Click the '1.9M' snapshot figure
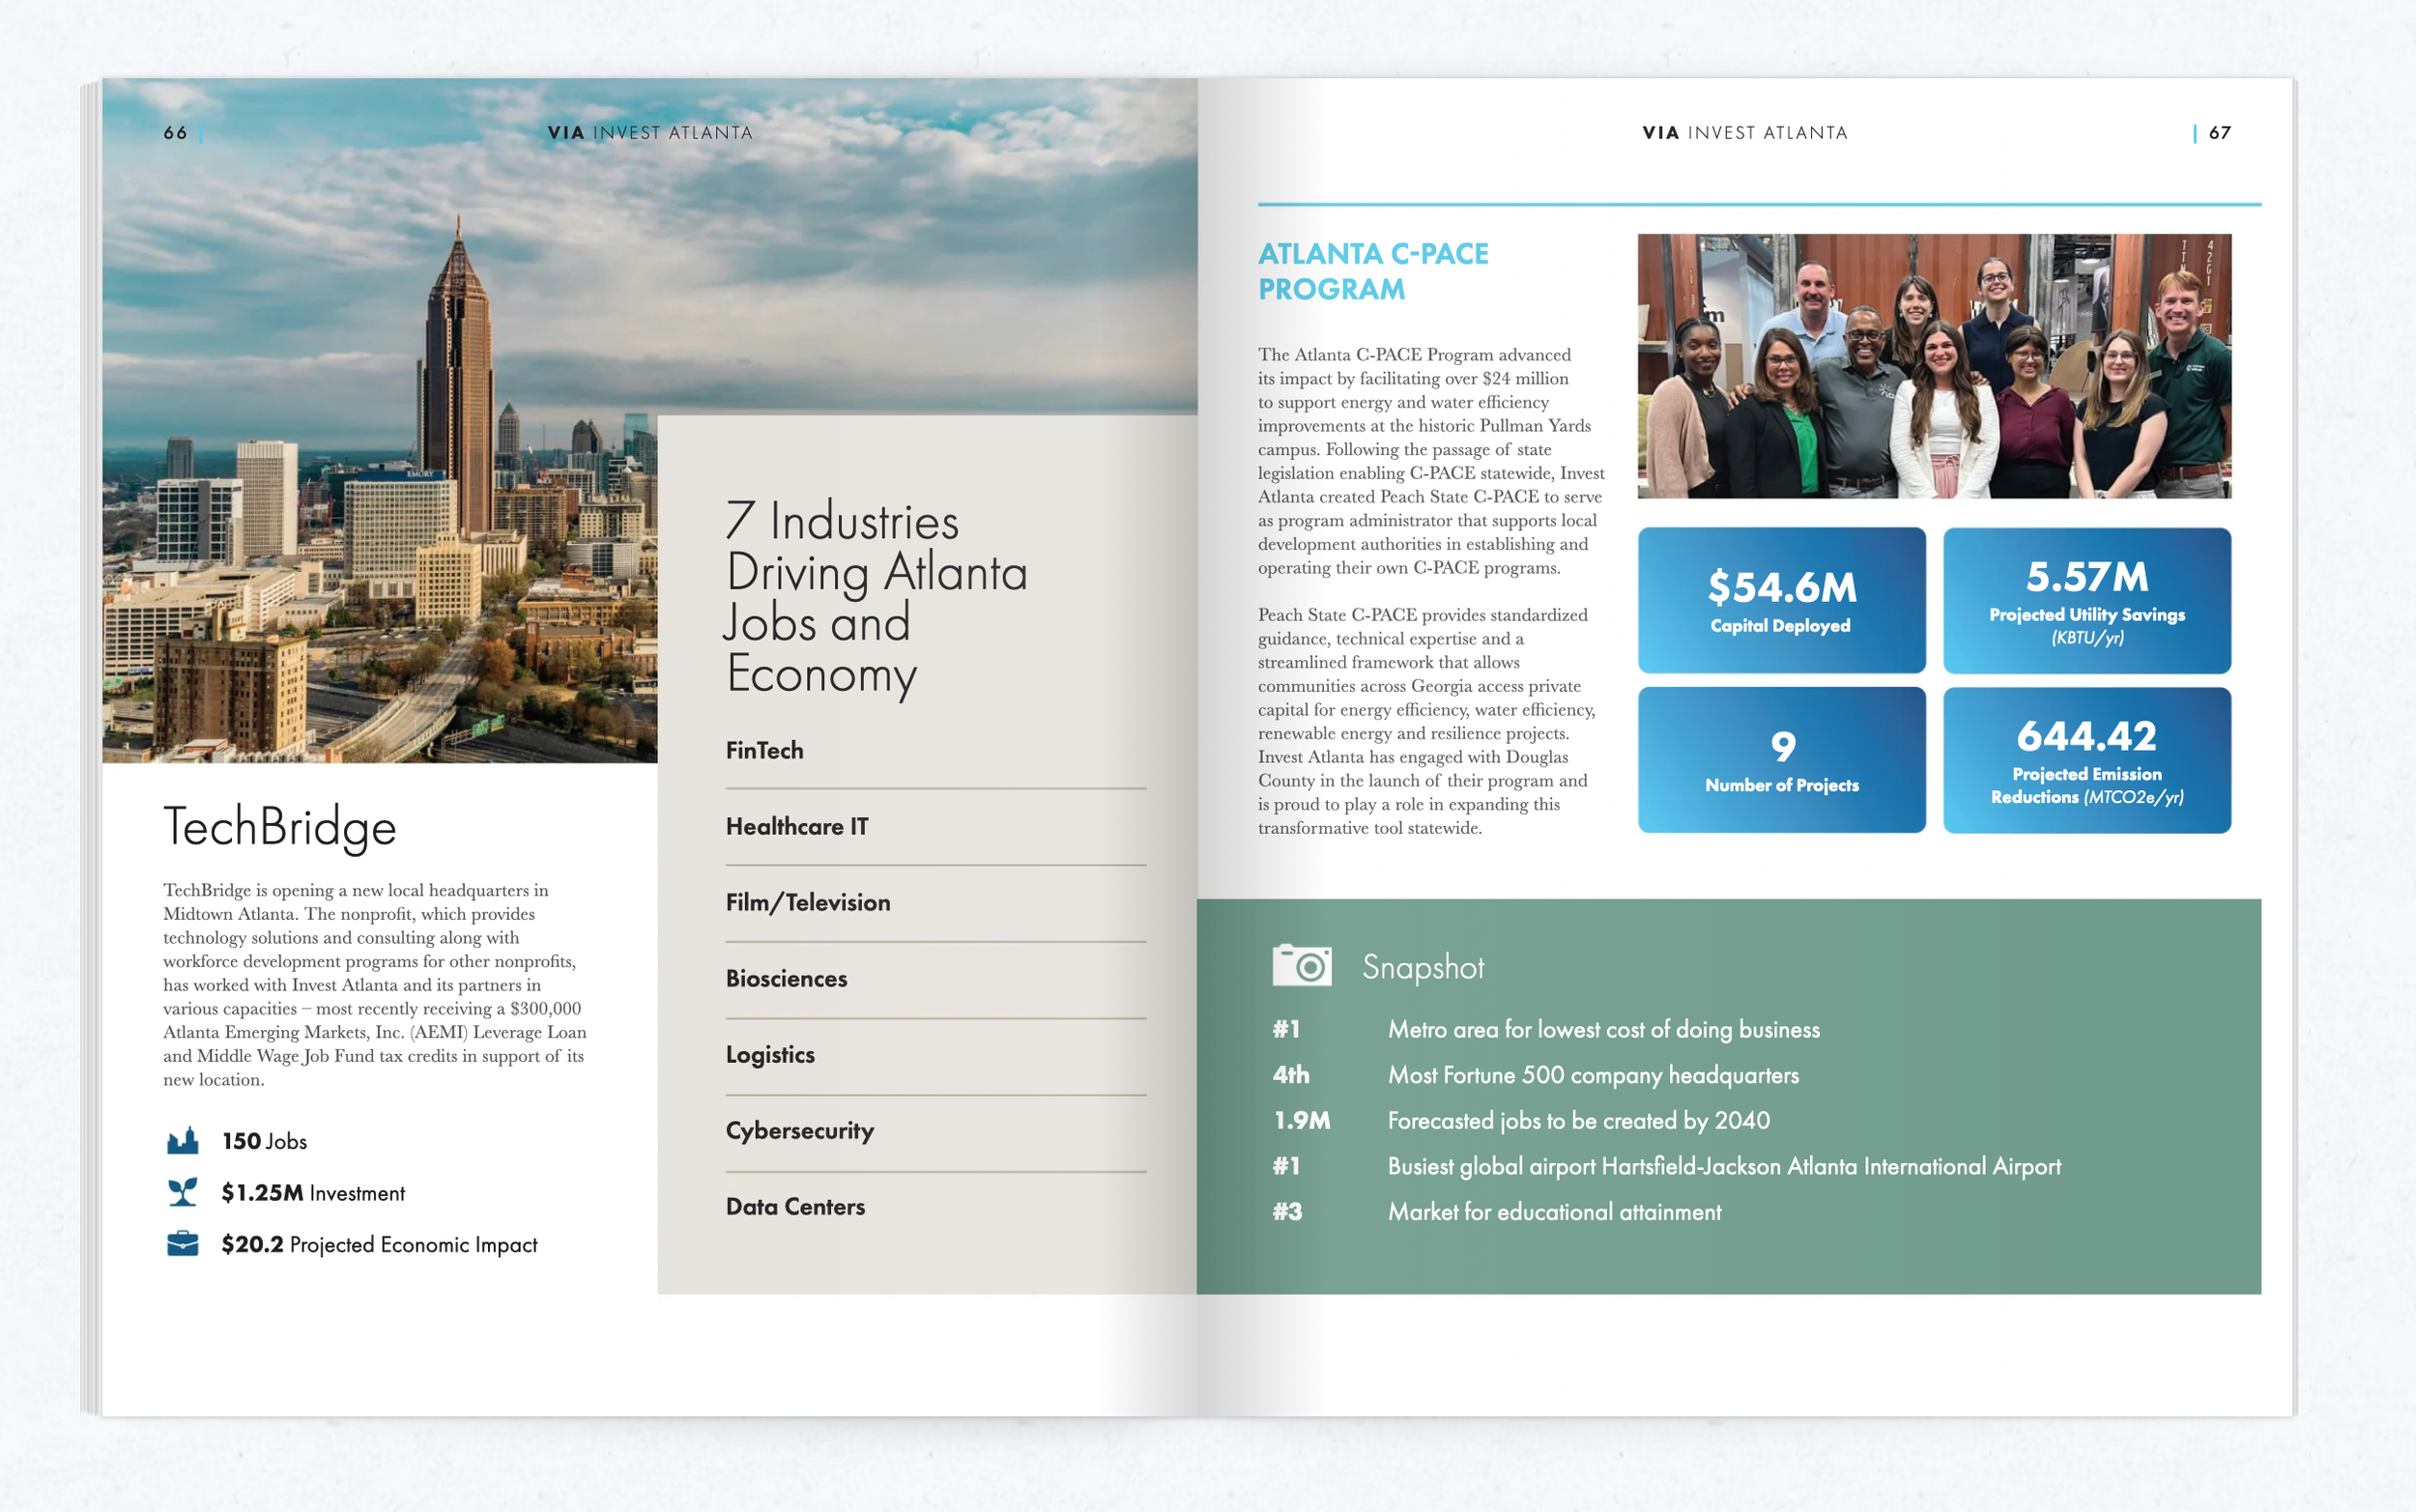The width and height of the screenshot is (2416, 1512). [x=1302, y=1121]
